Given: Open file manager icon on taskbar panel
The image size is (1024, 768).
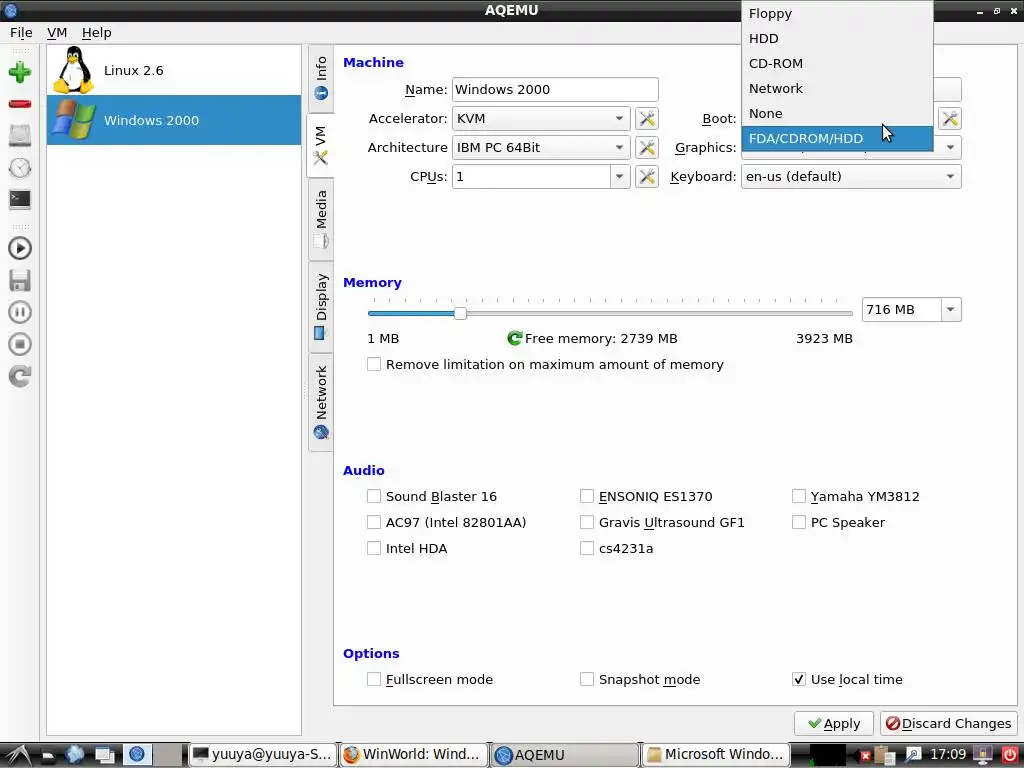Looking at the screenshot, I should [x=48, y=755].
